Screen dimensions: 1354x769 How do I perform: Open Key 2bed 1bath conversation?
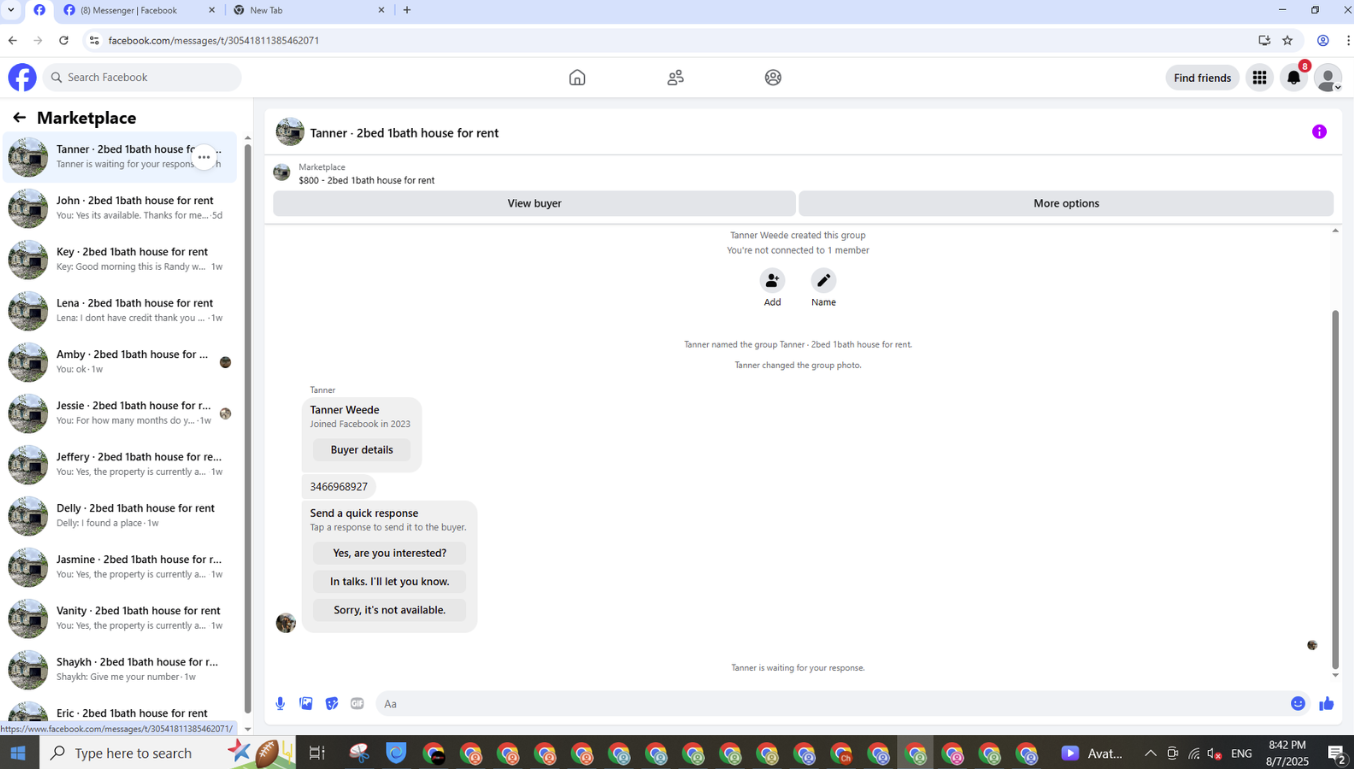click(x=120, y=259)
